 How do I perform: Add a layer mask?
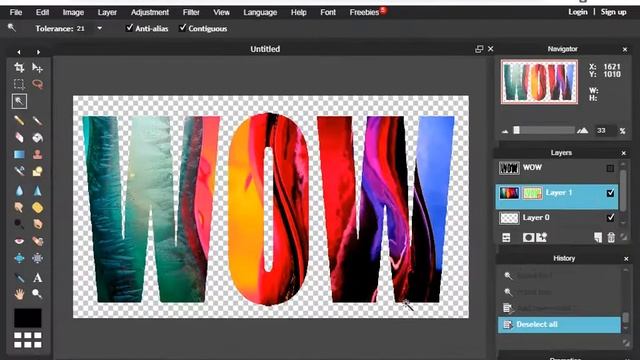(x=528, y=238)
